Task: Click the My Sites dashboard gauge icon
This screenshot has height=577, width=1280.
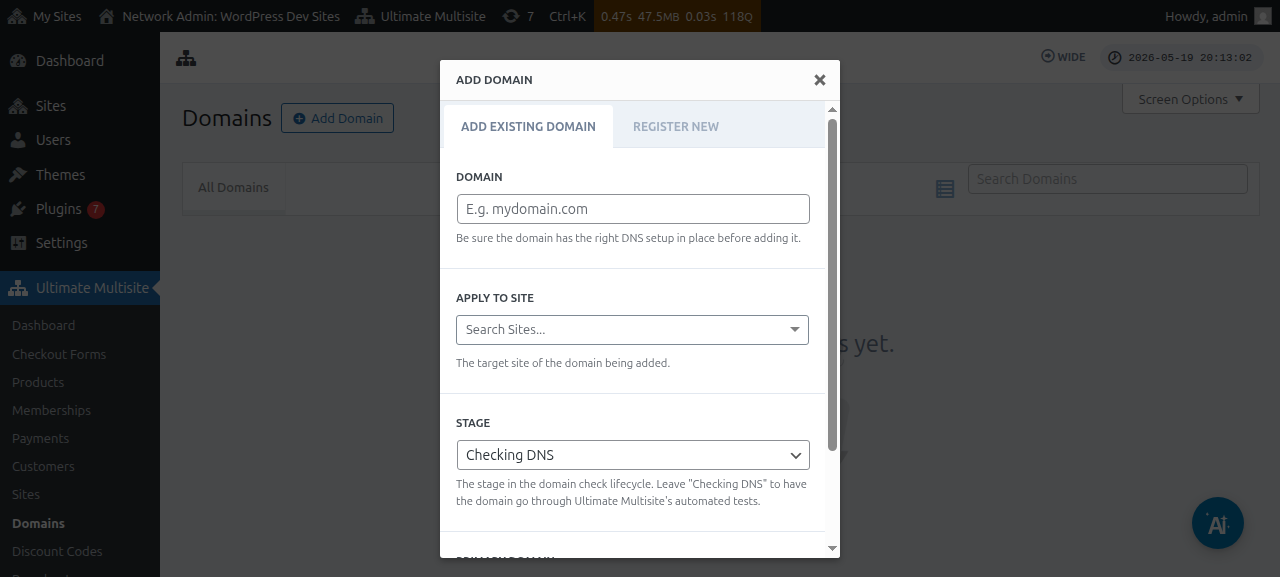Action: click(x=18, y=16)
